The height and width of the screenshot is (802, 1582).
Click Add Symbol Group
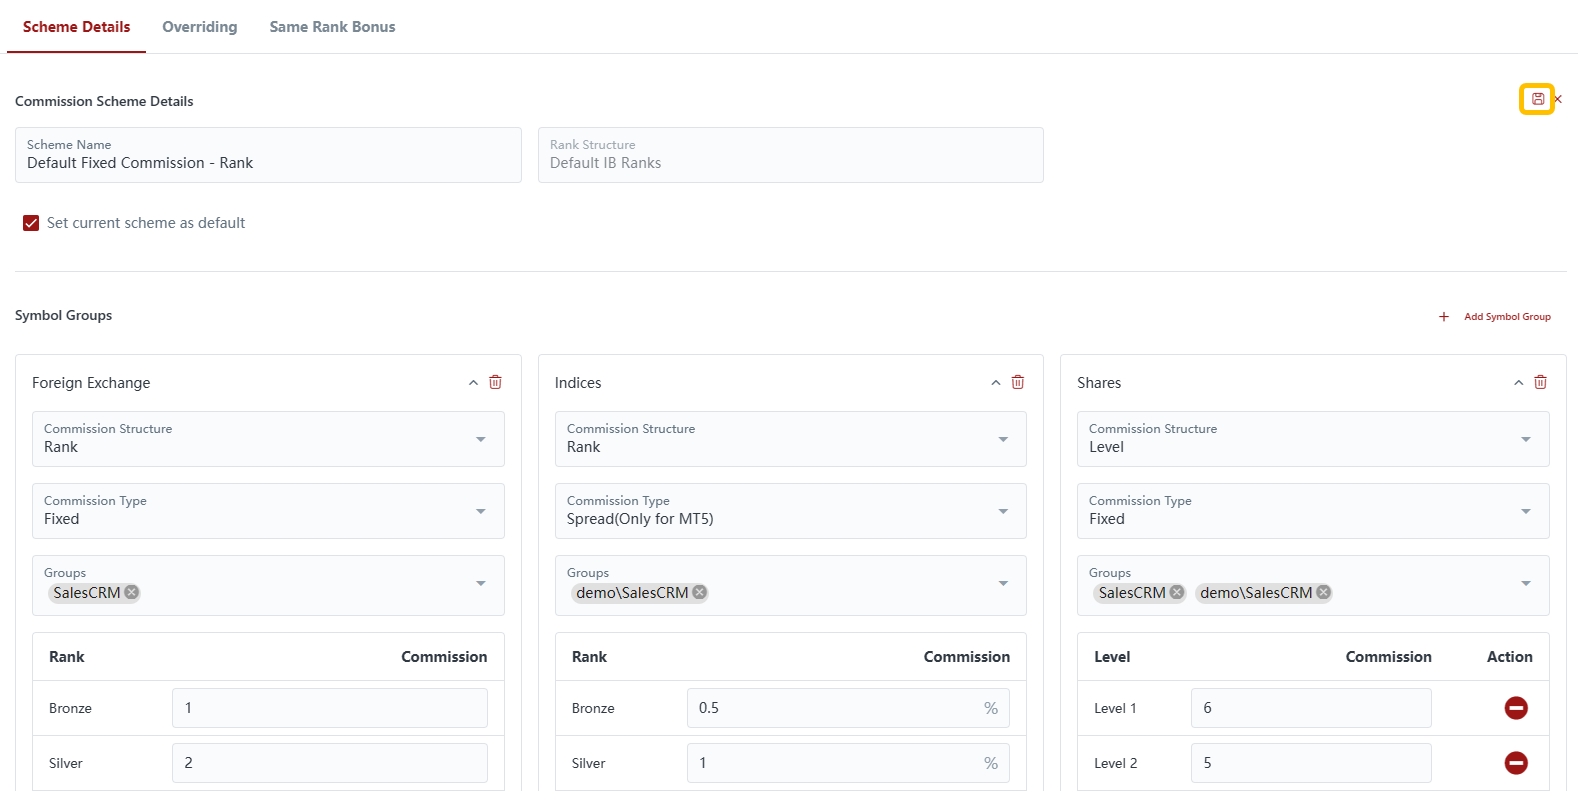click(x=1496, y=317)
